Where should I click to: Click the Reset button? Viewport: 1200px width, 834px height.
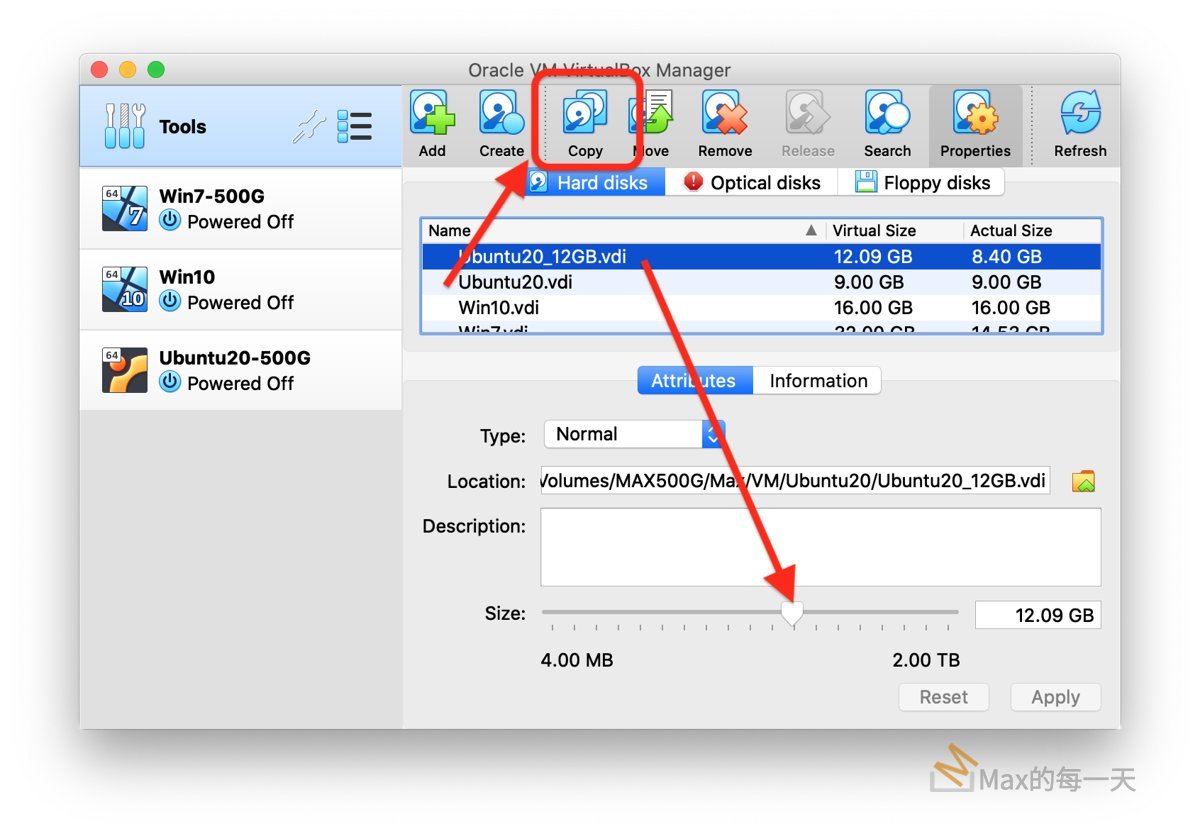[x=944, y=697]
